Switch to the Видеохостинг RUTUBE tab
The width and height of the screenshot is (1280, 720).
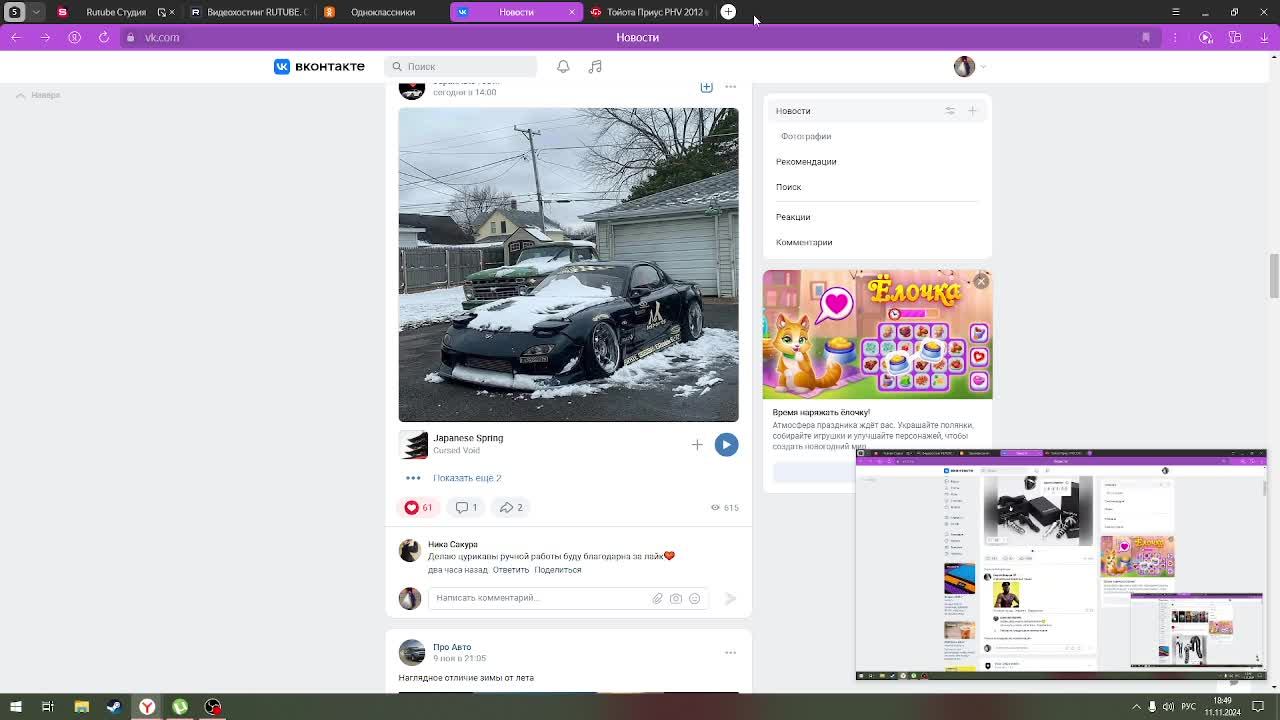[249, 12]
